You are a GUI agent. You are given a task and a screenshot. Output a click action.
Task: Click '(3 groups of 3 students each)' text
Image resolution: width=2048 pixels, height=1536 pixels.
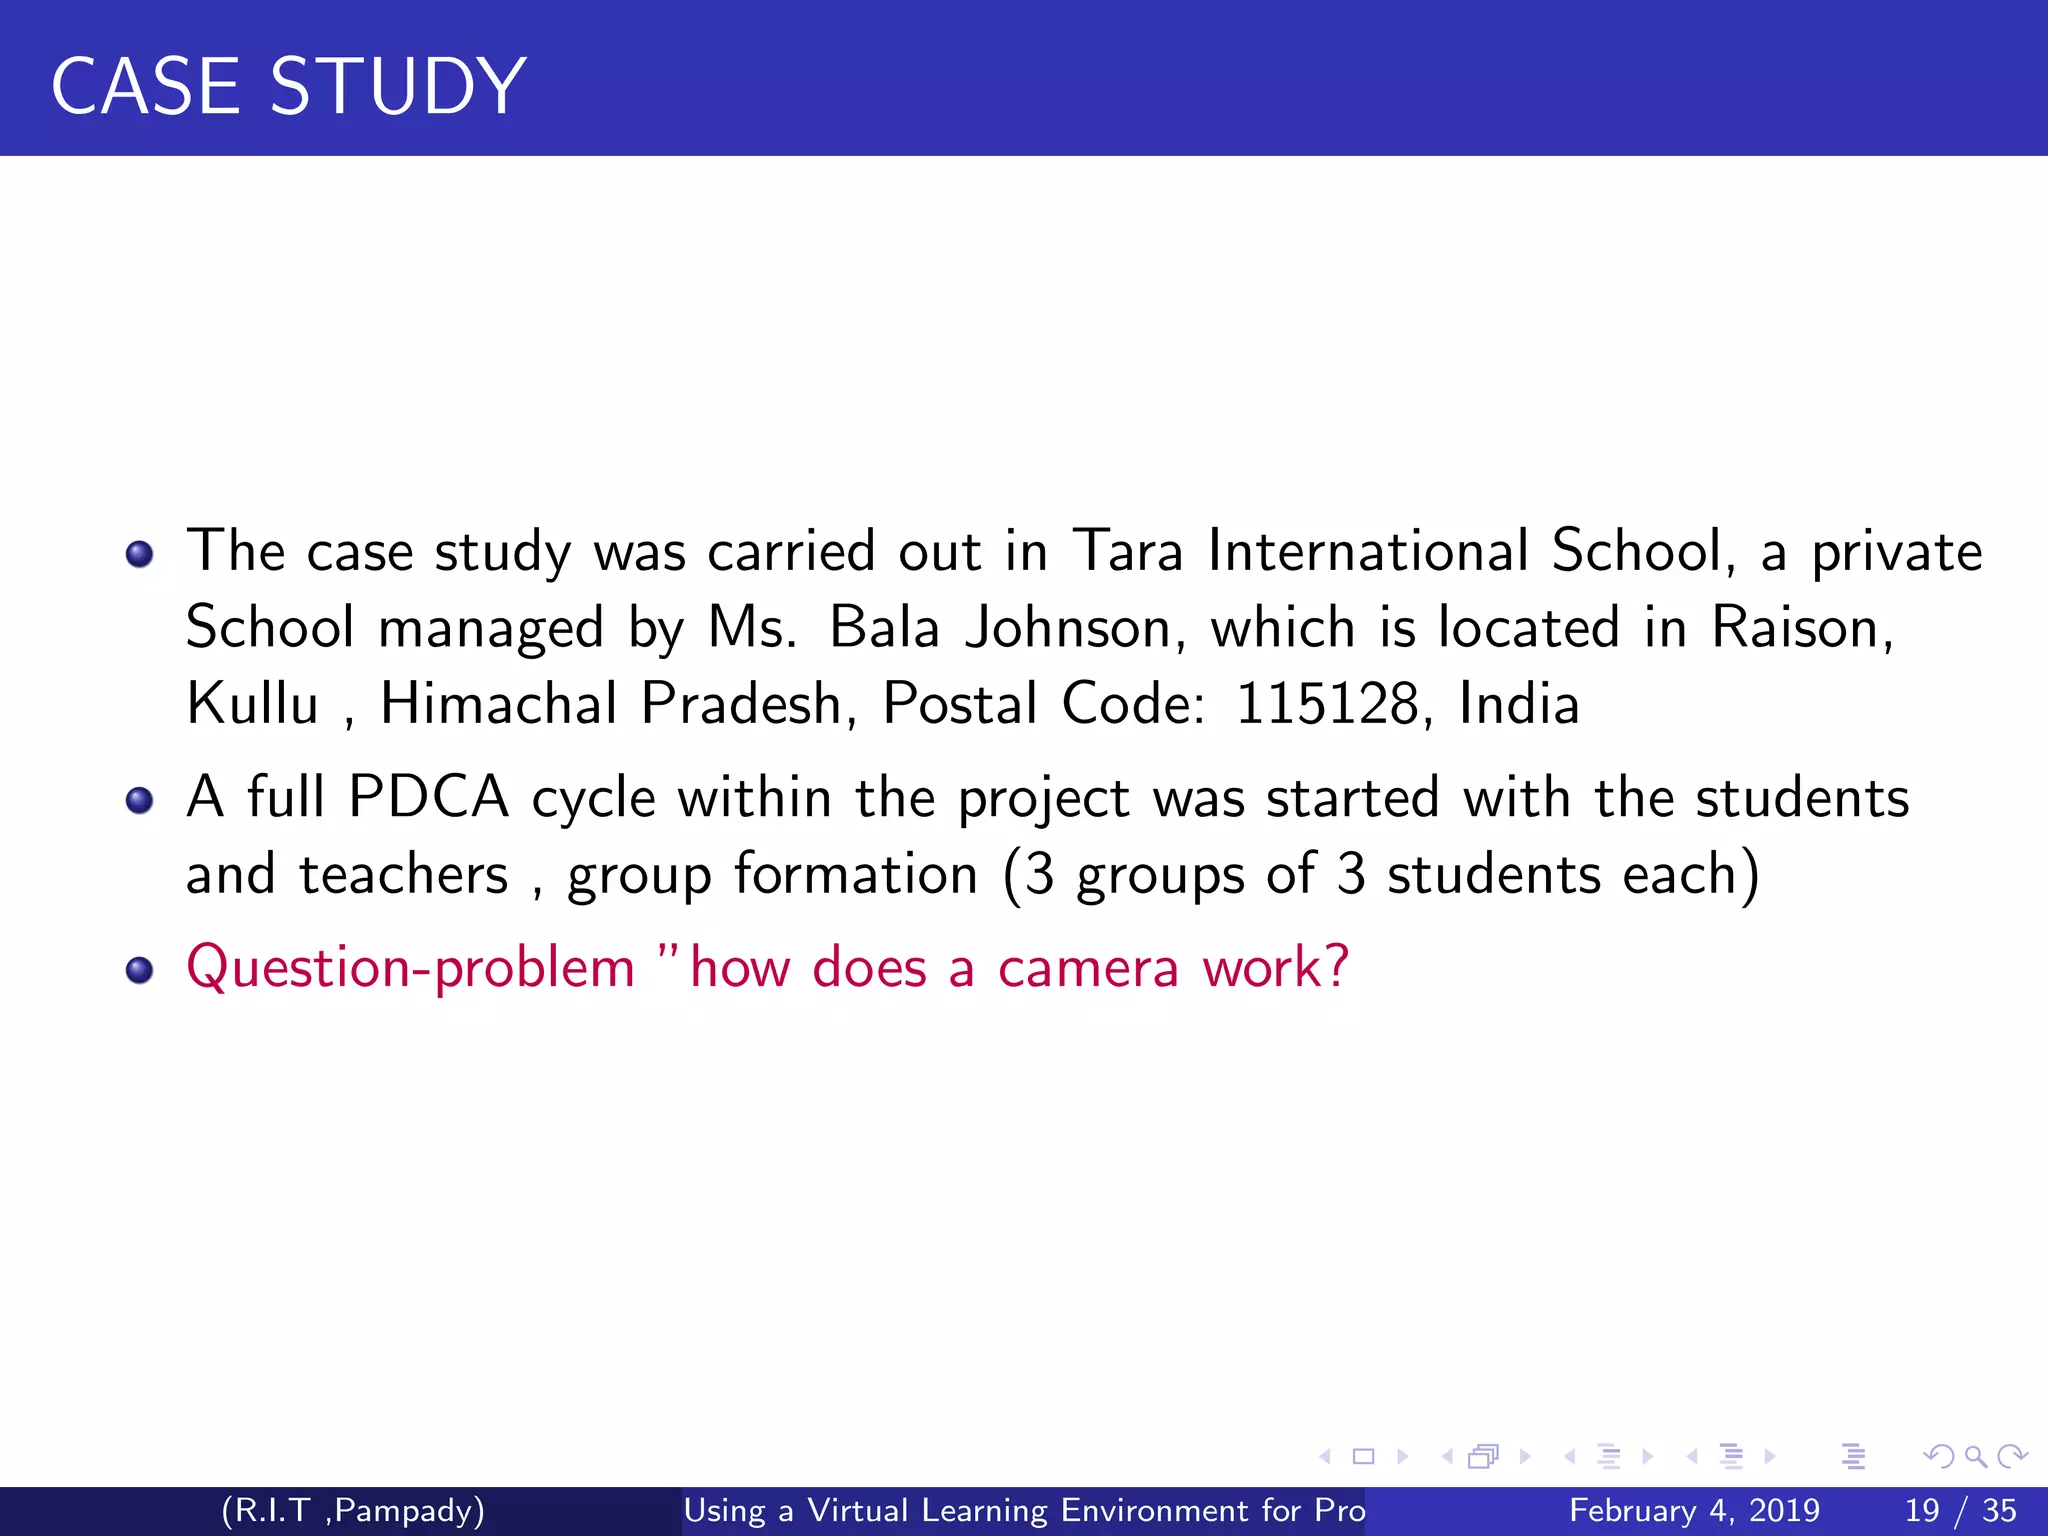1381,874
